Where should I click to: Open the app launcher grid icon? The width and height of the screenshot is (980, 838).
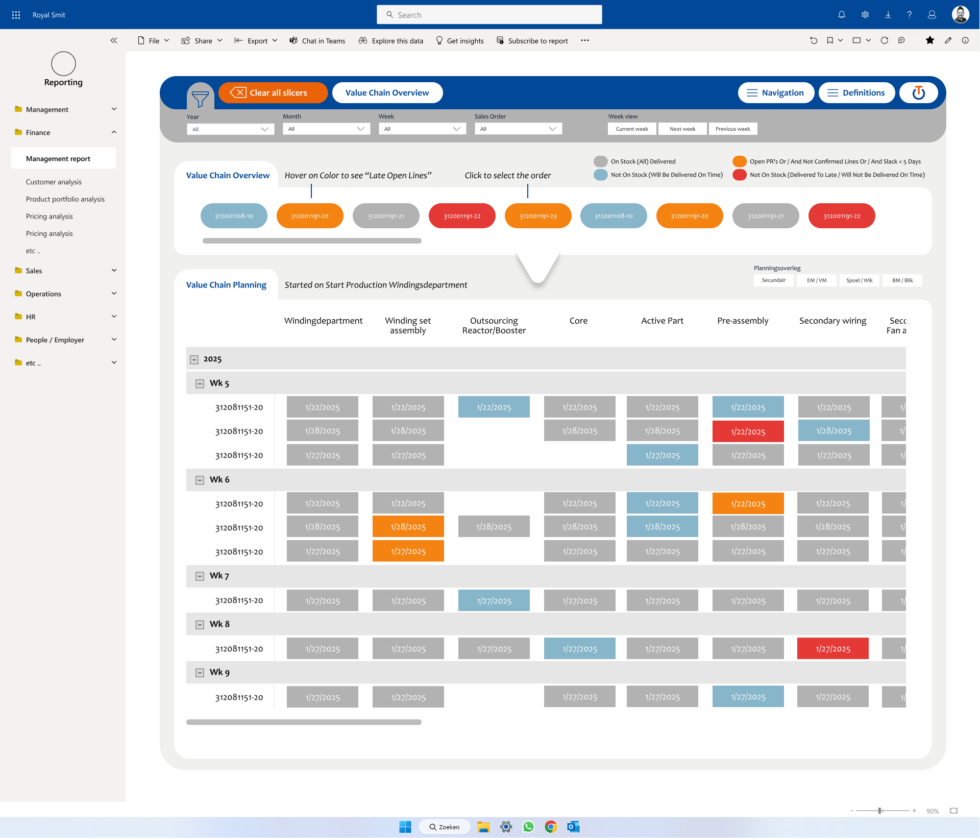(x=15, y=15)
